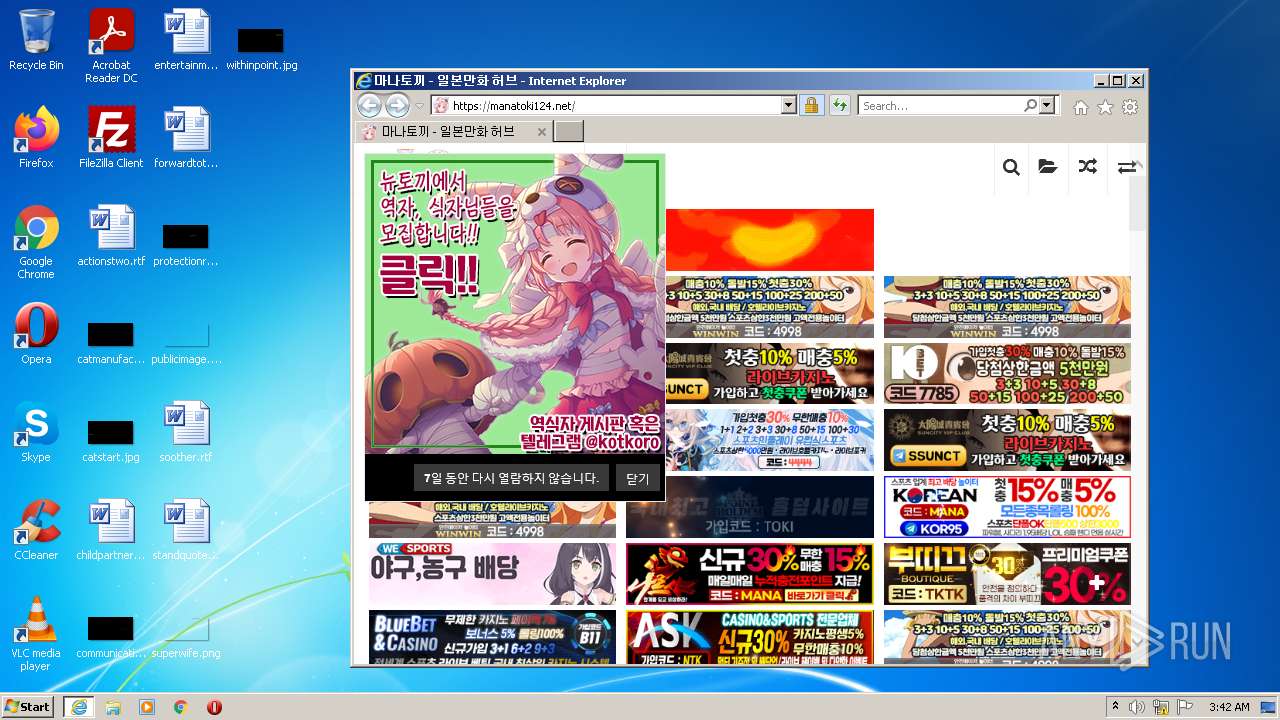Click the 신규30% 코드 MANA banner
This screenshot has width=1280, height=720.
point(749,574)
